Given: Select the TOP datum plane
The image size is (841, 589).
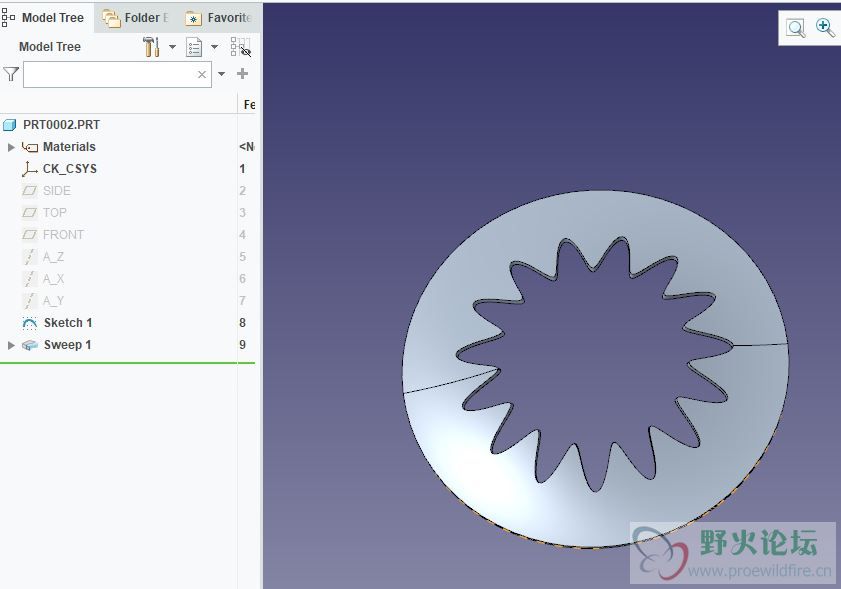Looking at the screenshot, I should pos(55,213).
